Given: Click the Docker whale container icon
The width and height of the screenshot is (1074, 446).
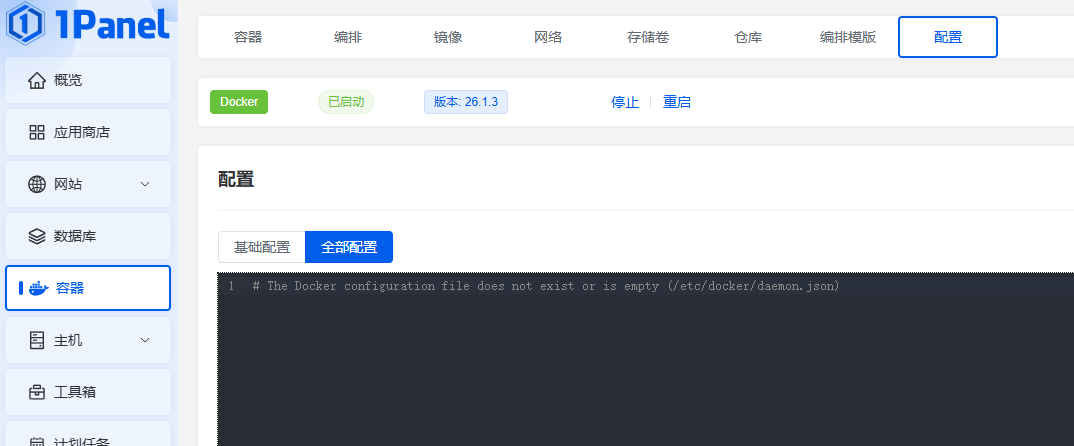Looking at the screenshot, I should click(38, 288).
